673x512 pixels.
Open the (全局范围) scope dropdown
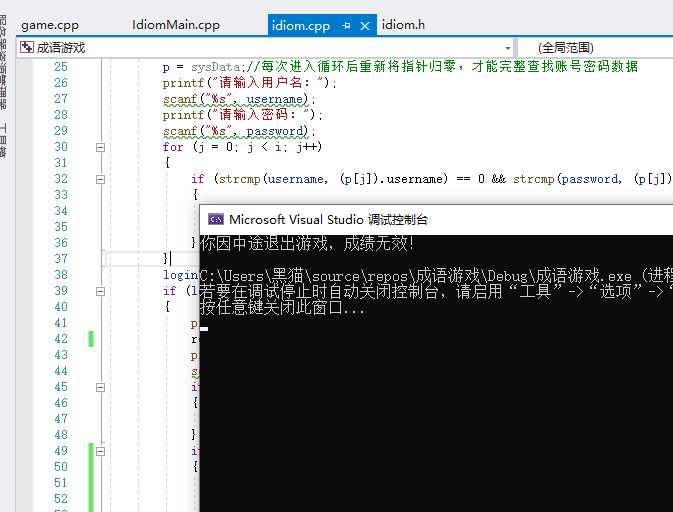click(x=595, y=48)
